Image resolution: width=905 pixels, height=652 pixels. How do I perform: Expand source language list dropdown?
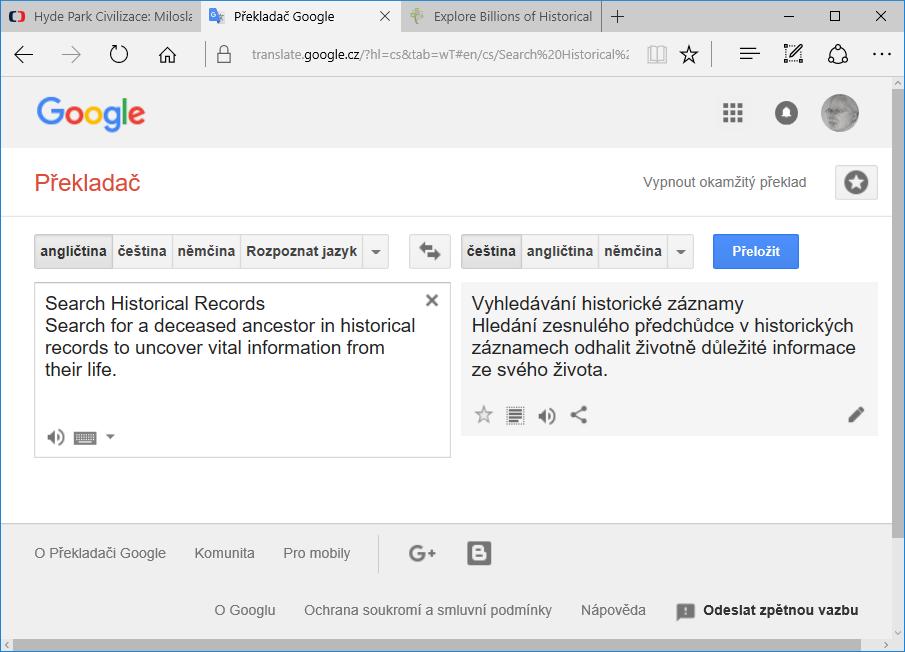coord(376,252)
